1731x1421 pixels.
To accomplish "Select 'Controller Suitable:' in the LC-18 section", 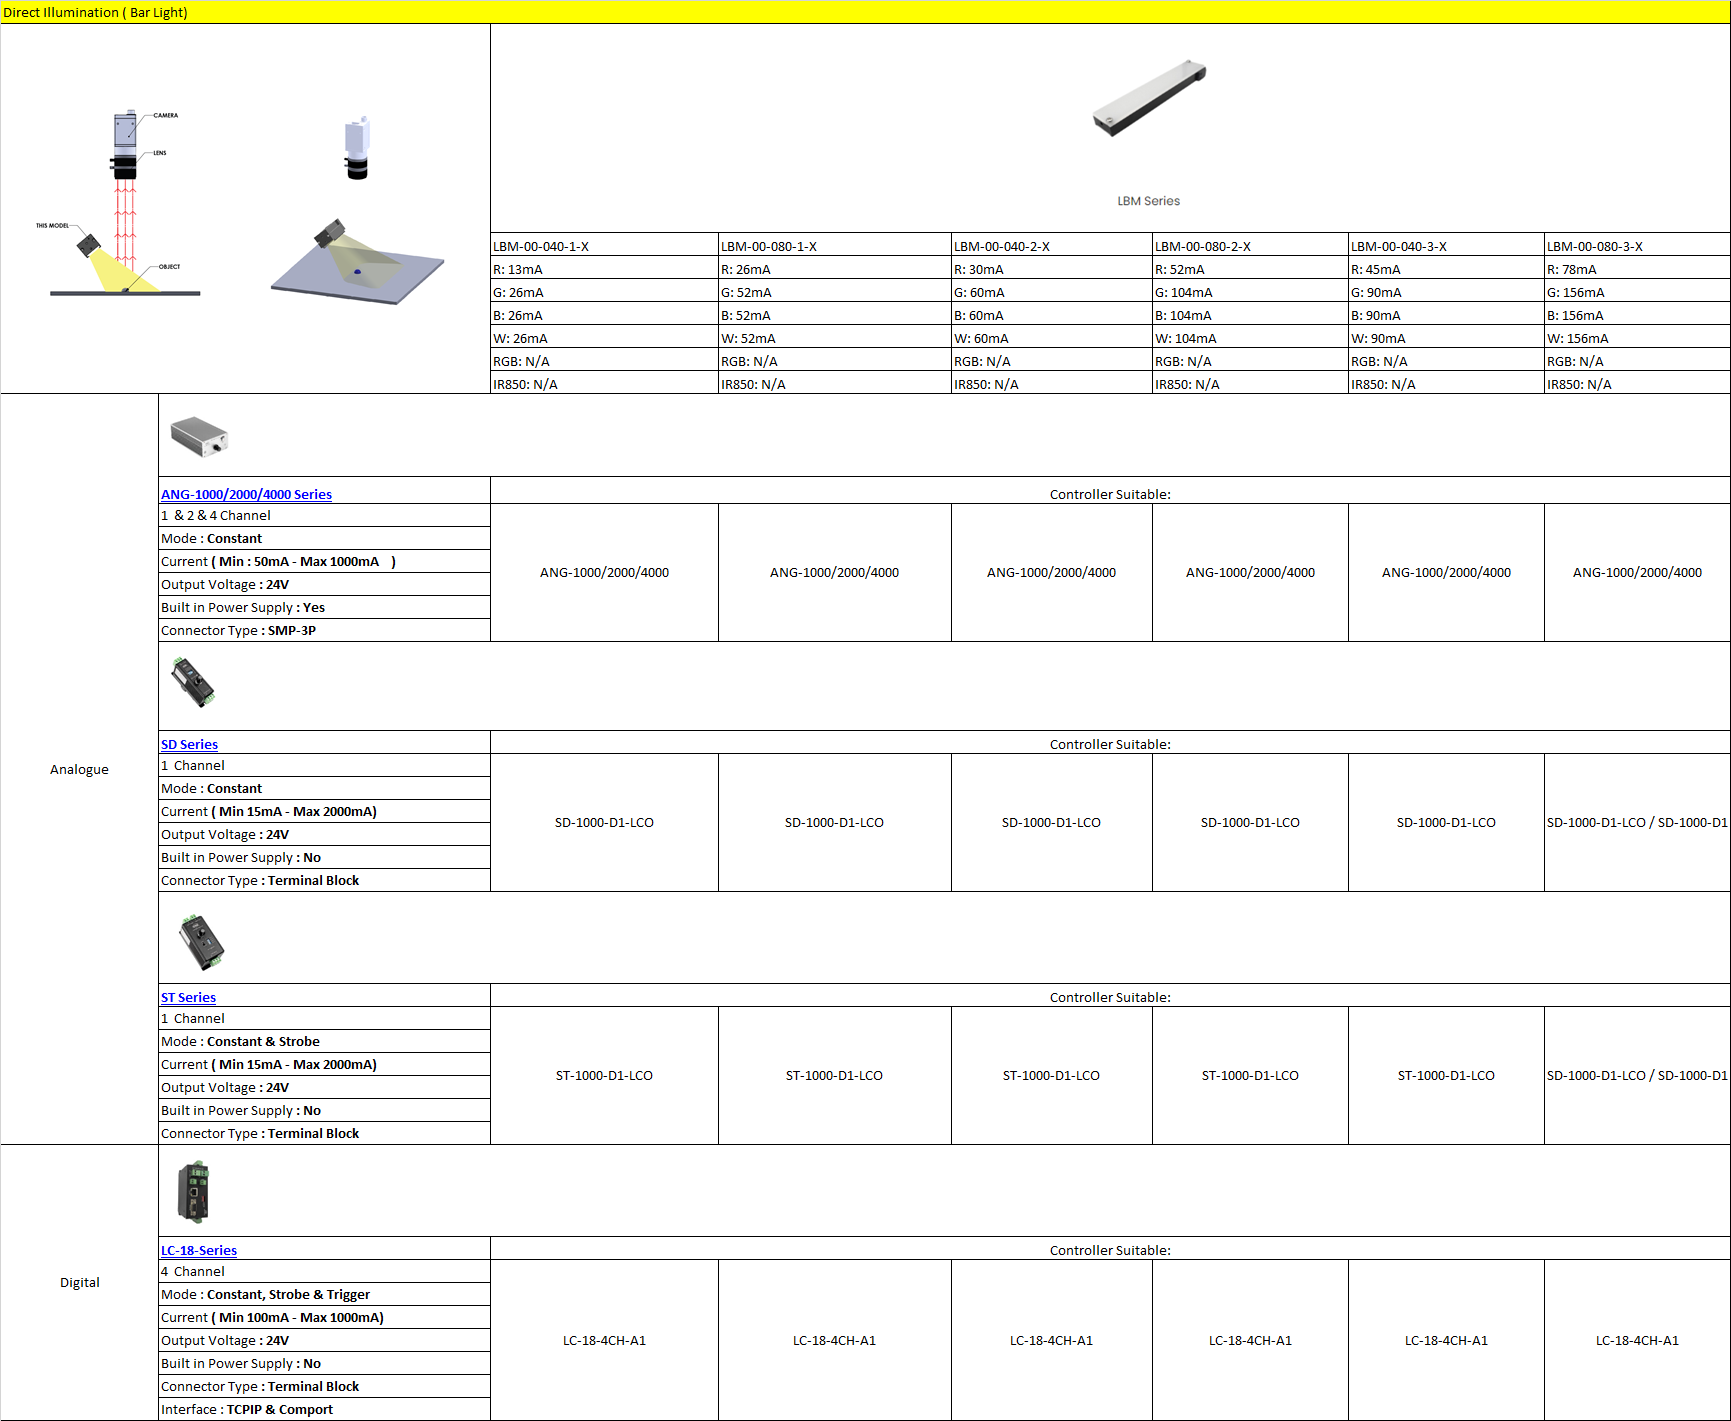I will 1110,1250.
